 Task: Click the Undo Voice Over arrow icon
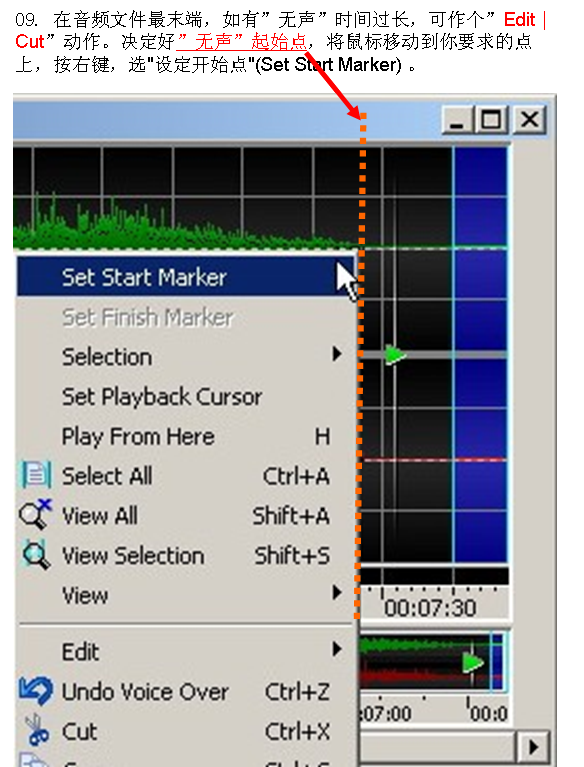tap(35, 691)
